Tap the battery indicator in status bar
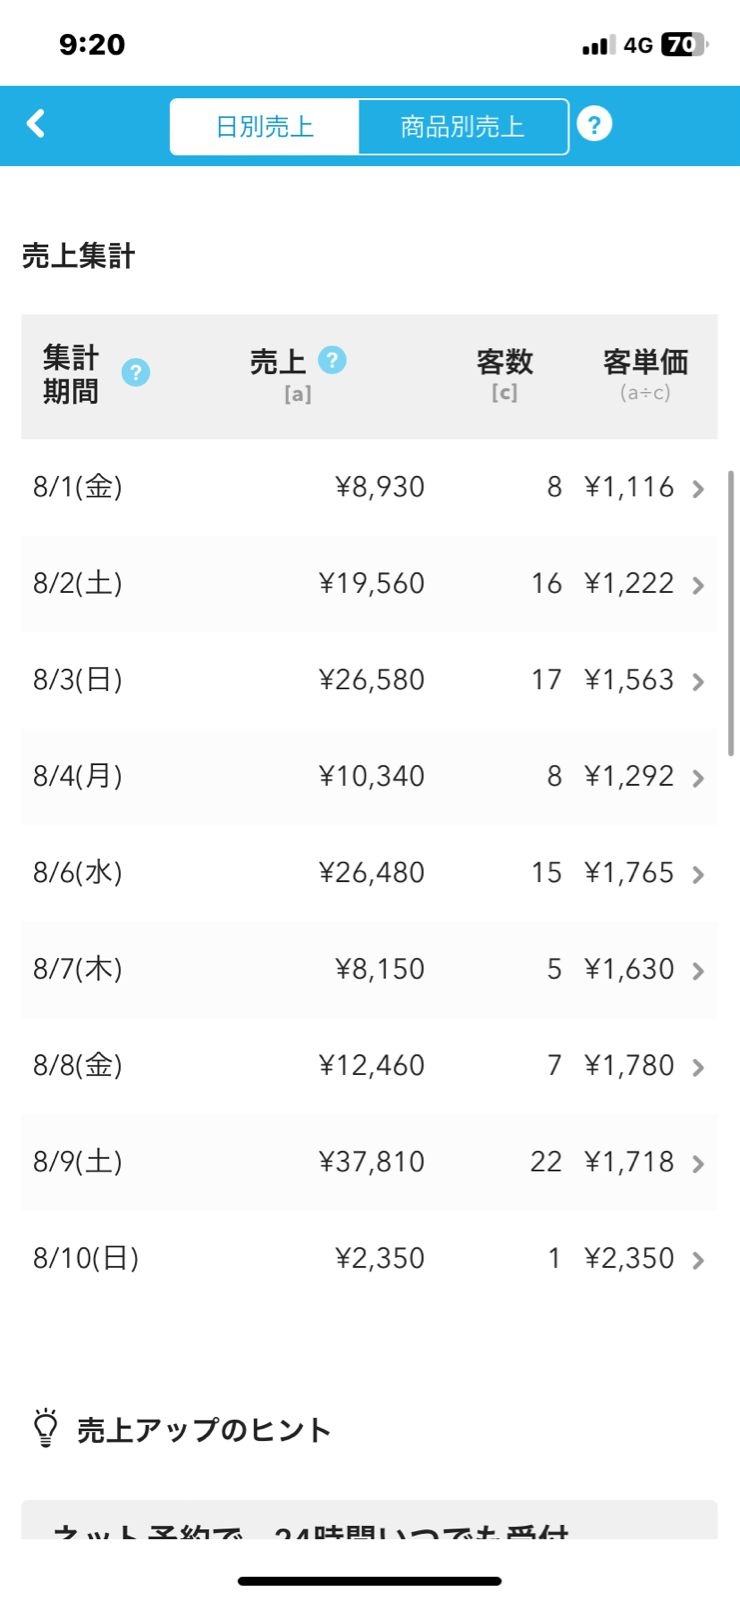The width and height of the screenshot is (740, 1600). pos(684,45)
